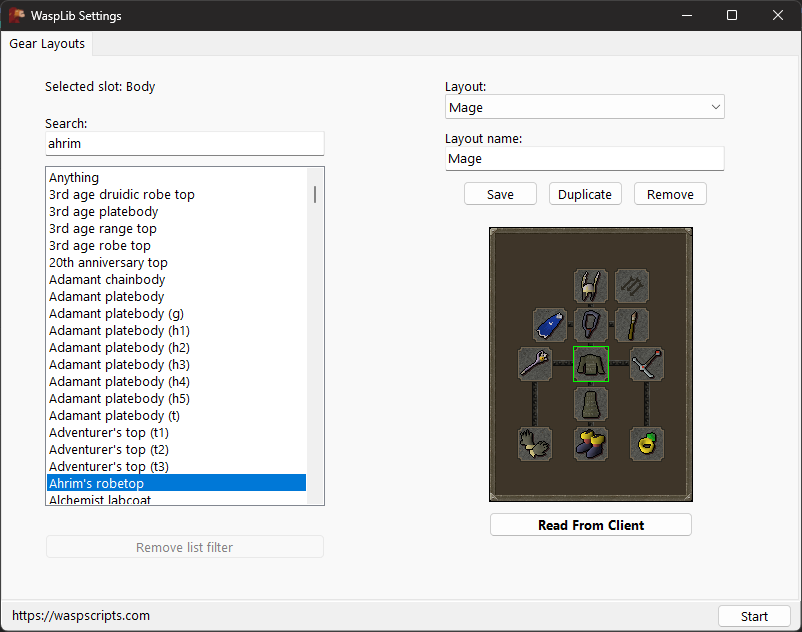Select the head slot helmet icon
This screenshot has width=802, height=632.
[591, 285]
